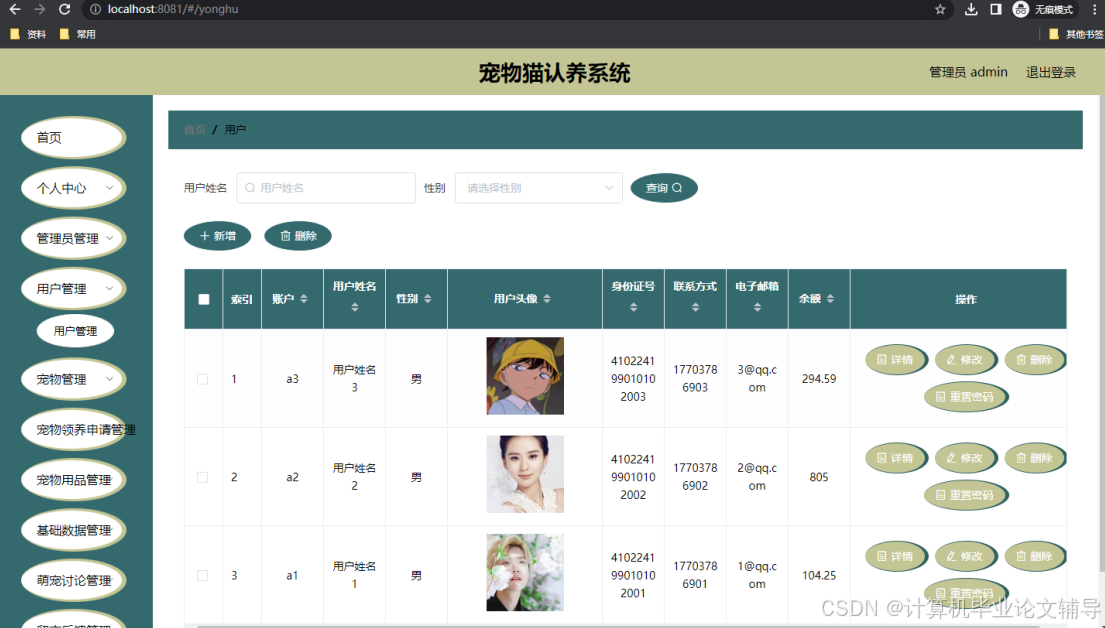Screen dimensions: 1105x628
Task: Sort table by 电子邮箱 column arrows
Action: (758, 307)
